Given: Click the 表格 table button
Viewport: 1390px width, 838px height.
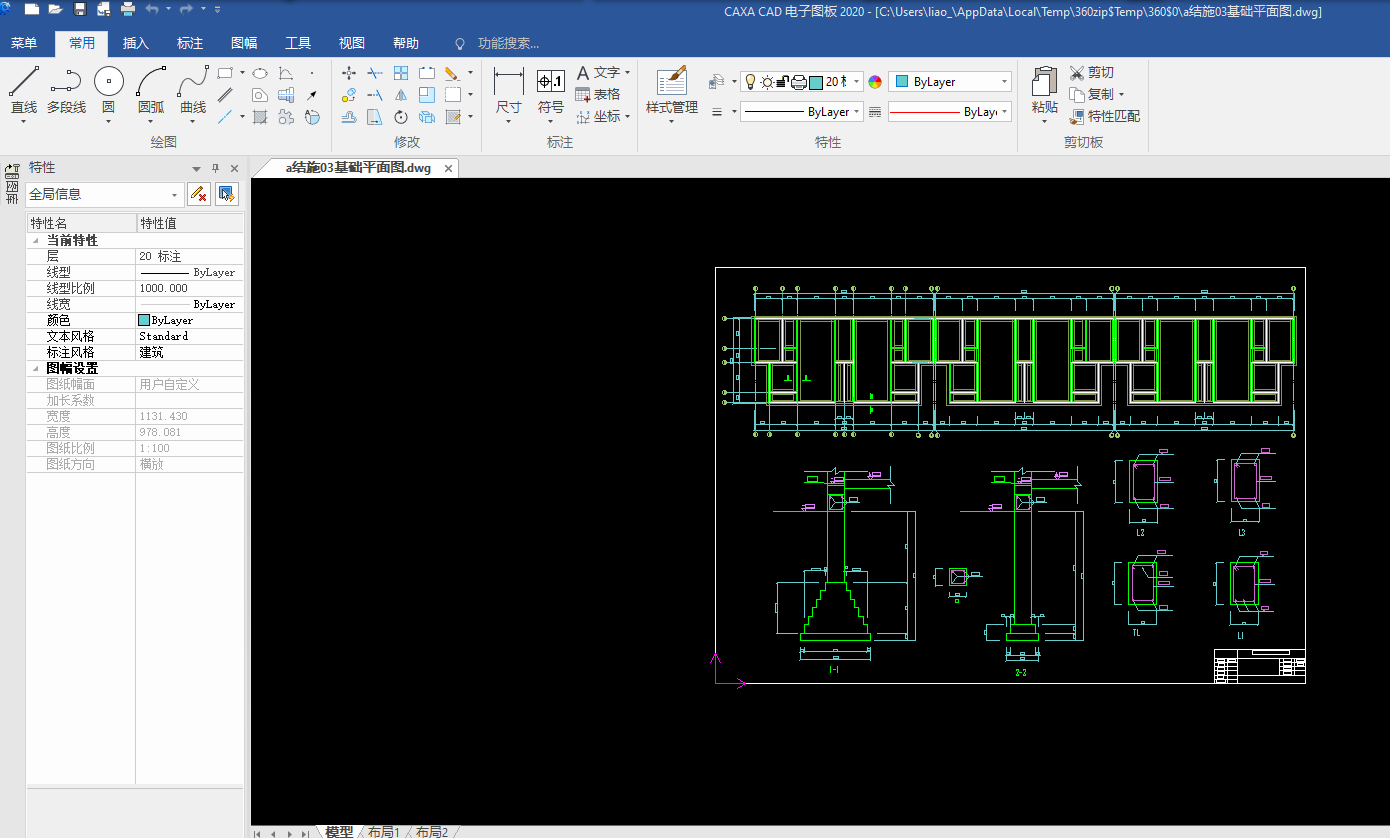Looking at the screenshot, I should [597, 94].
